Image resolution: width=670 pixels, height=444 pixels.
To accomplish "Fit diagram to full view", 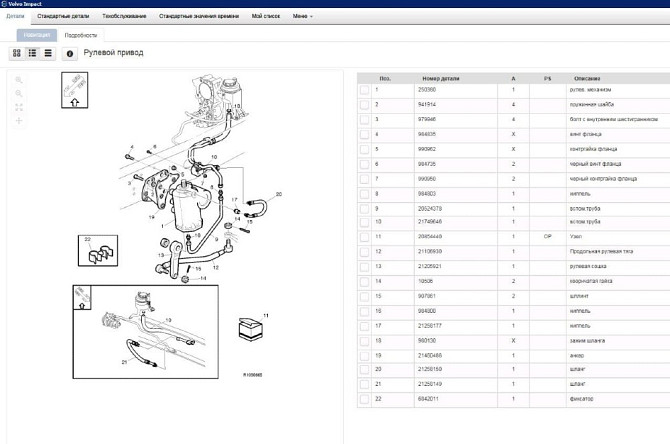I will 18,107.
